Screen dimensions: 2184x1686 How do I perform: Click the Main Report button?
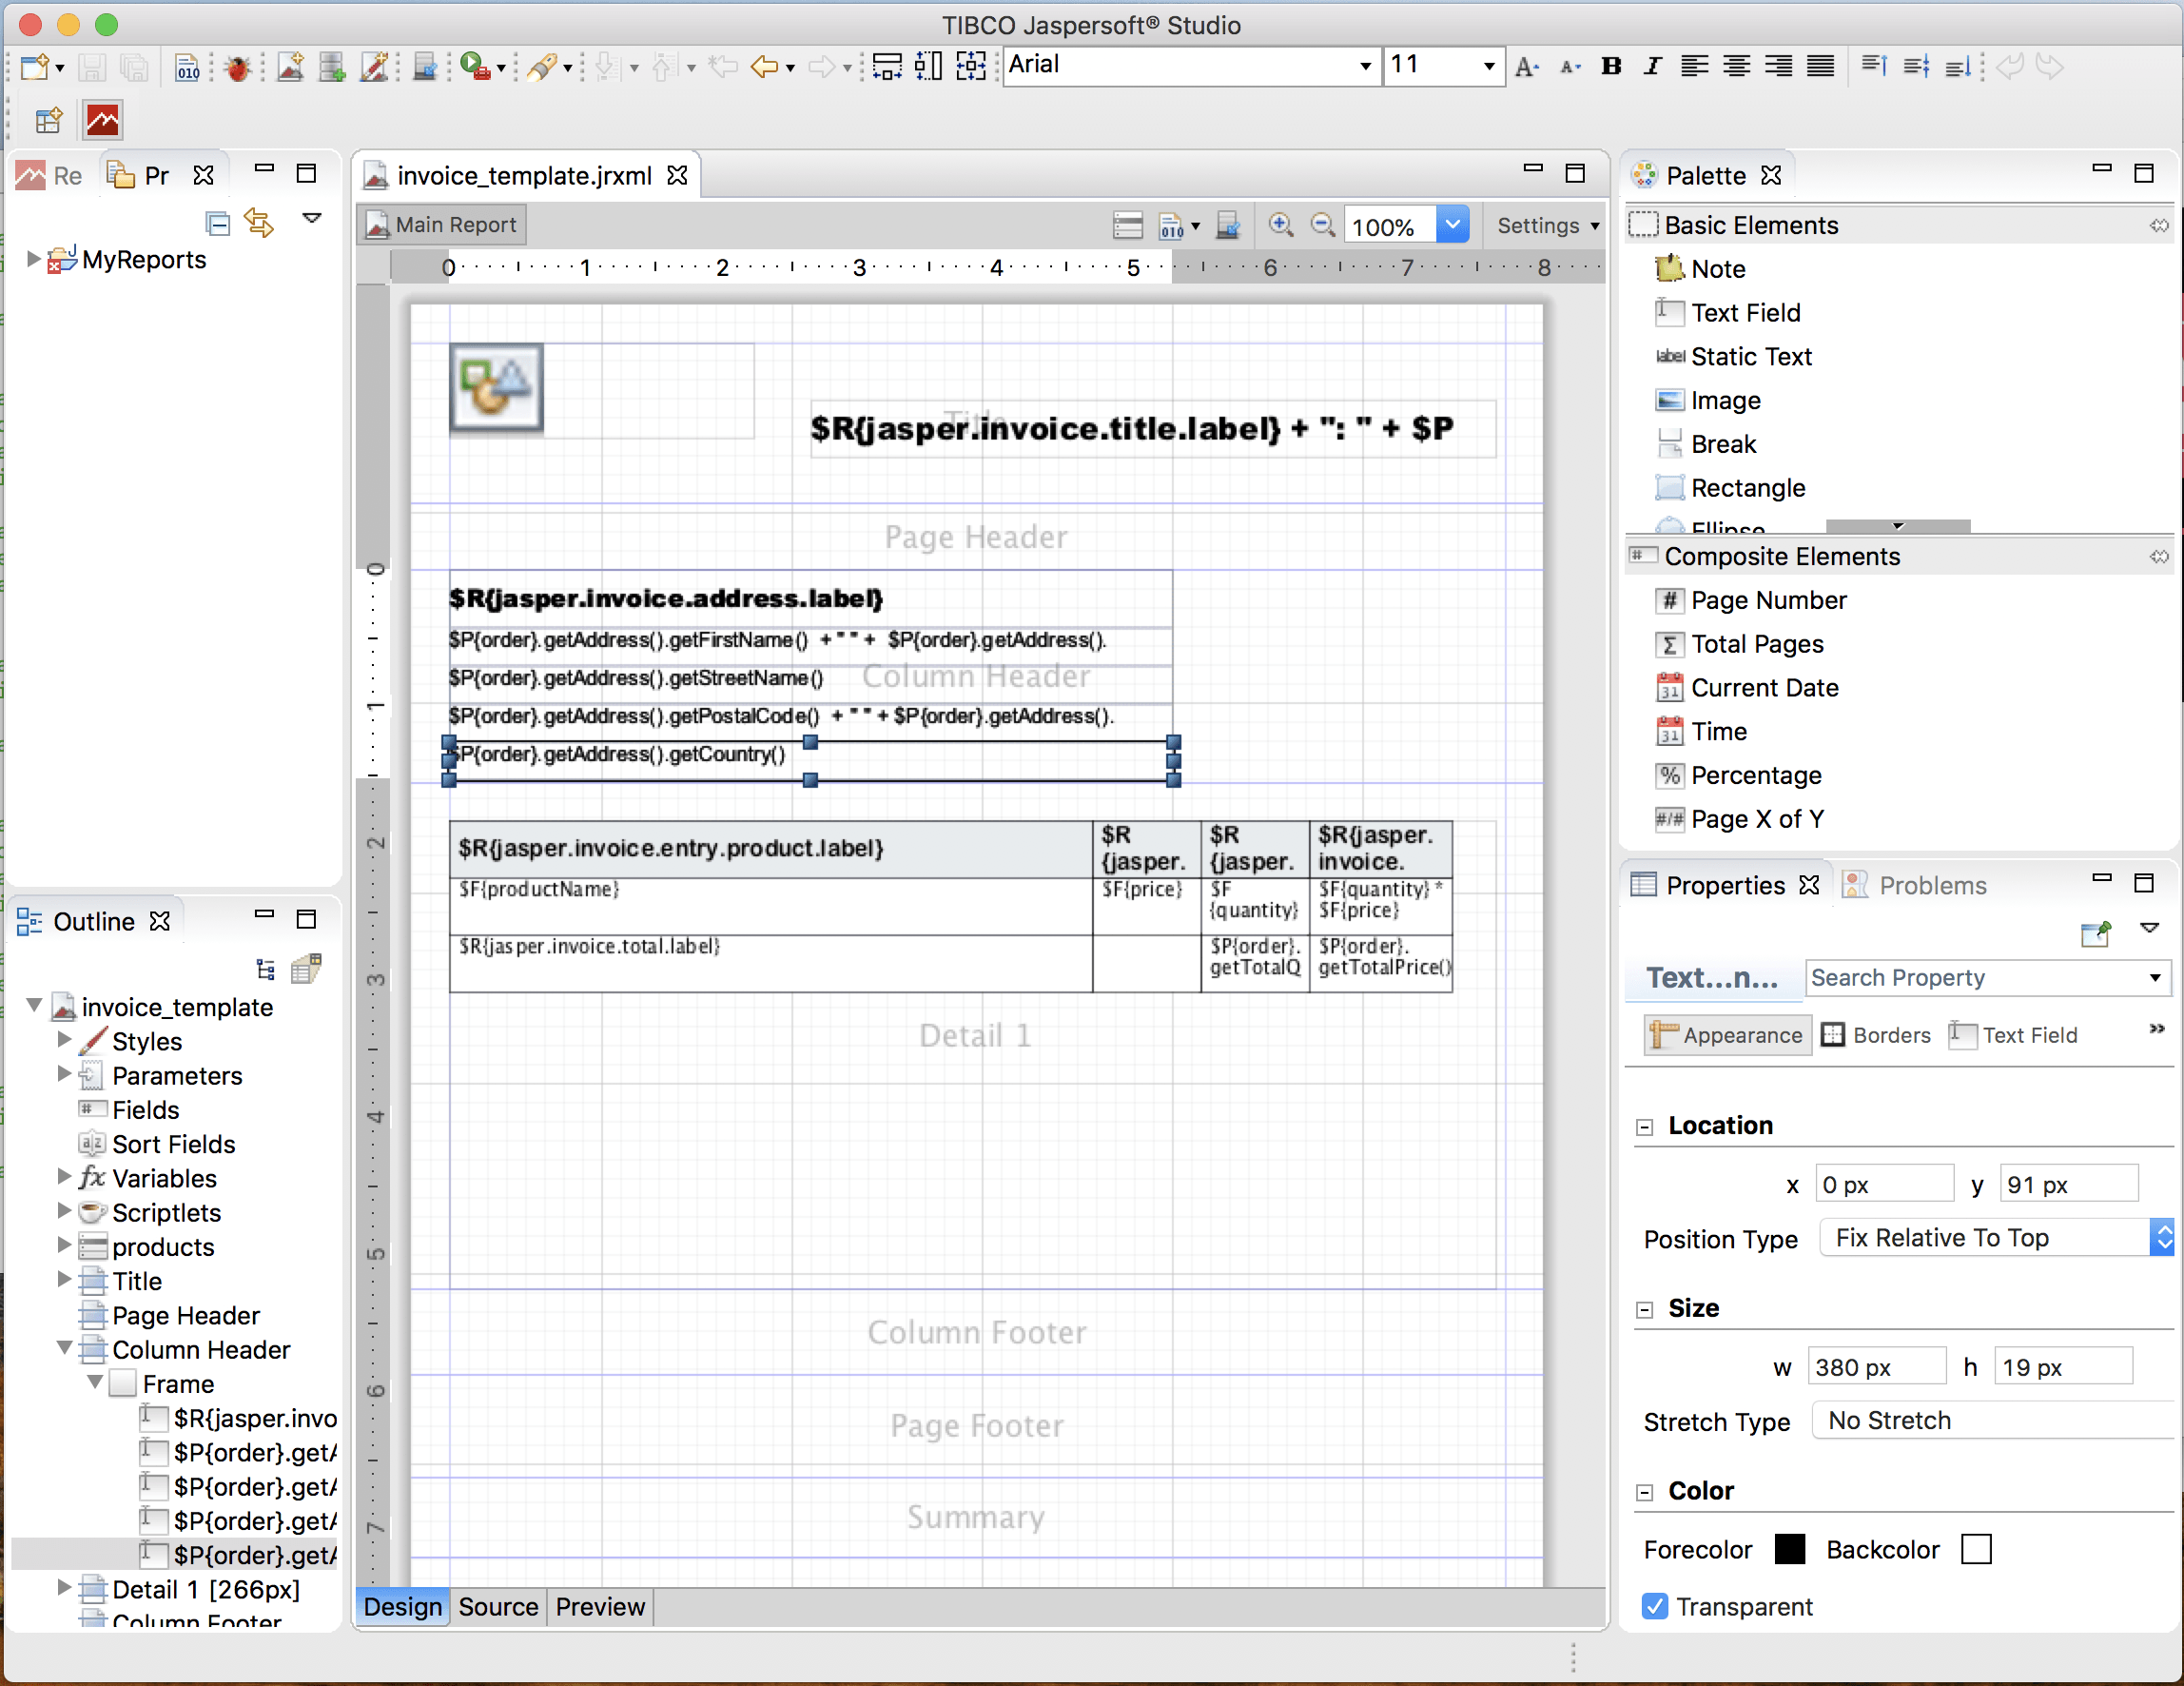pyautogui.click(x=442, y=225)
